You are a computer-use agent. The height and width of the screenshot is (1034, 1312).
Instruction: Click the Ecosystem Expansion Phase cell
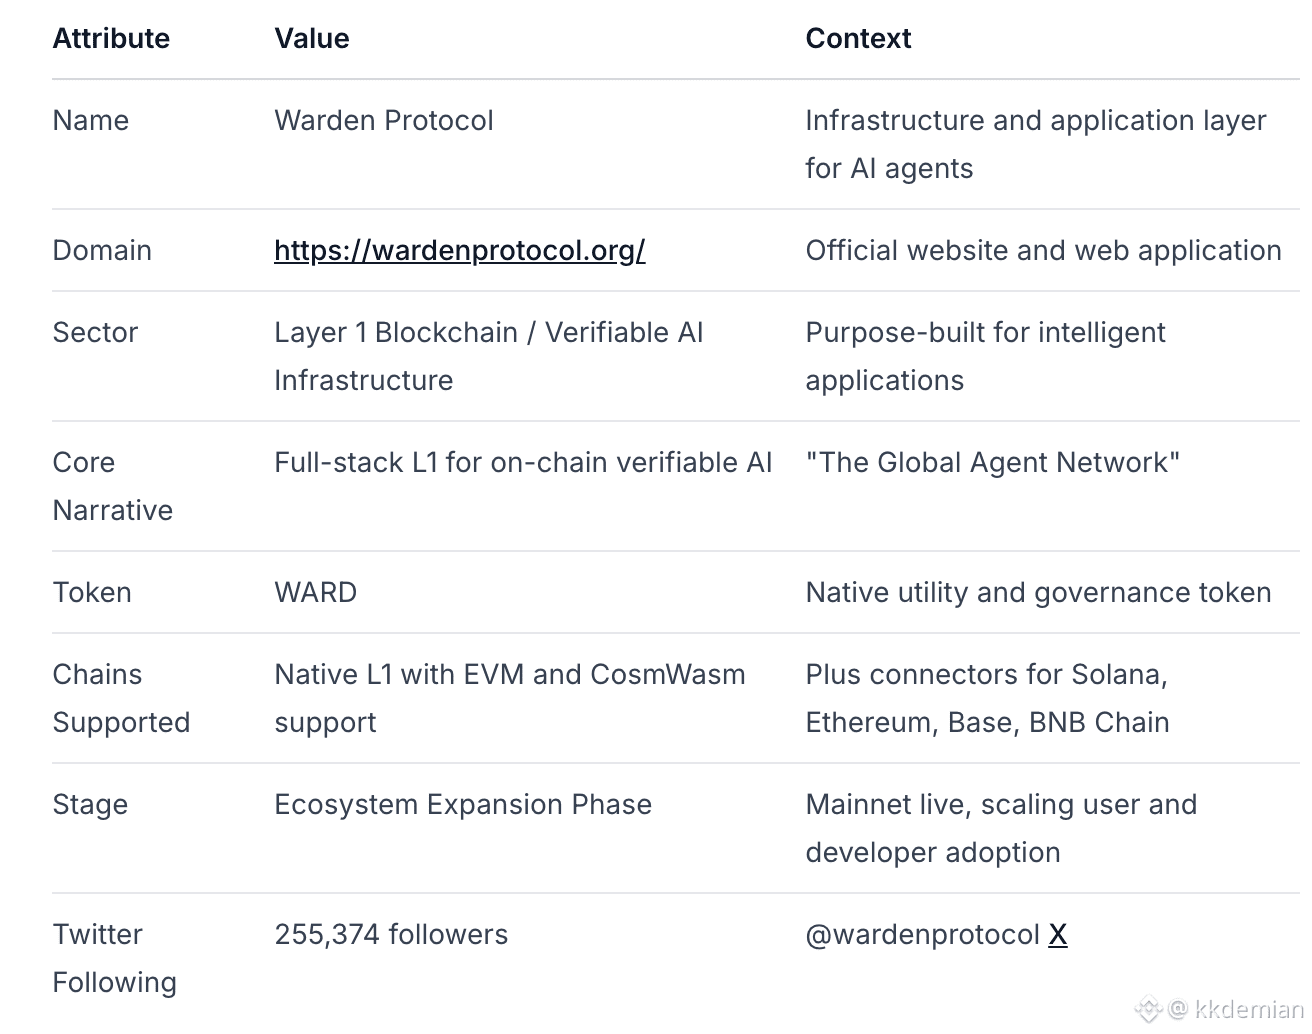tap(463, 804)
